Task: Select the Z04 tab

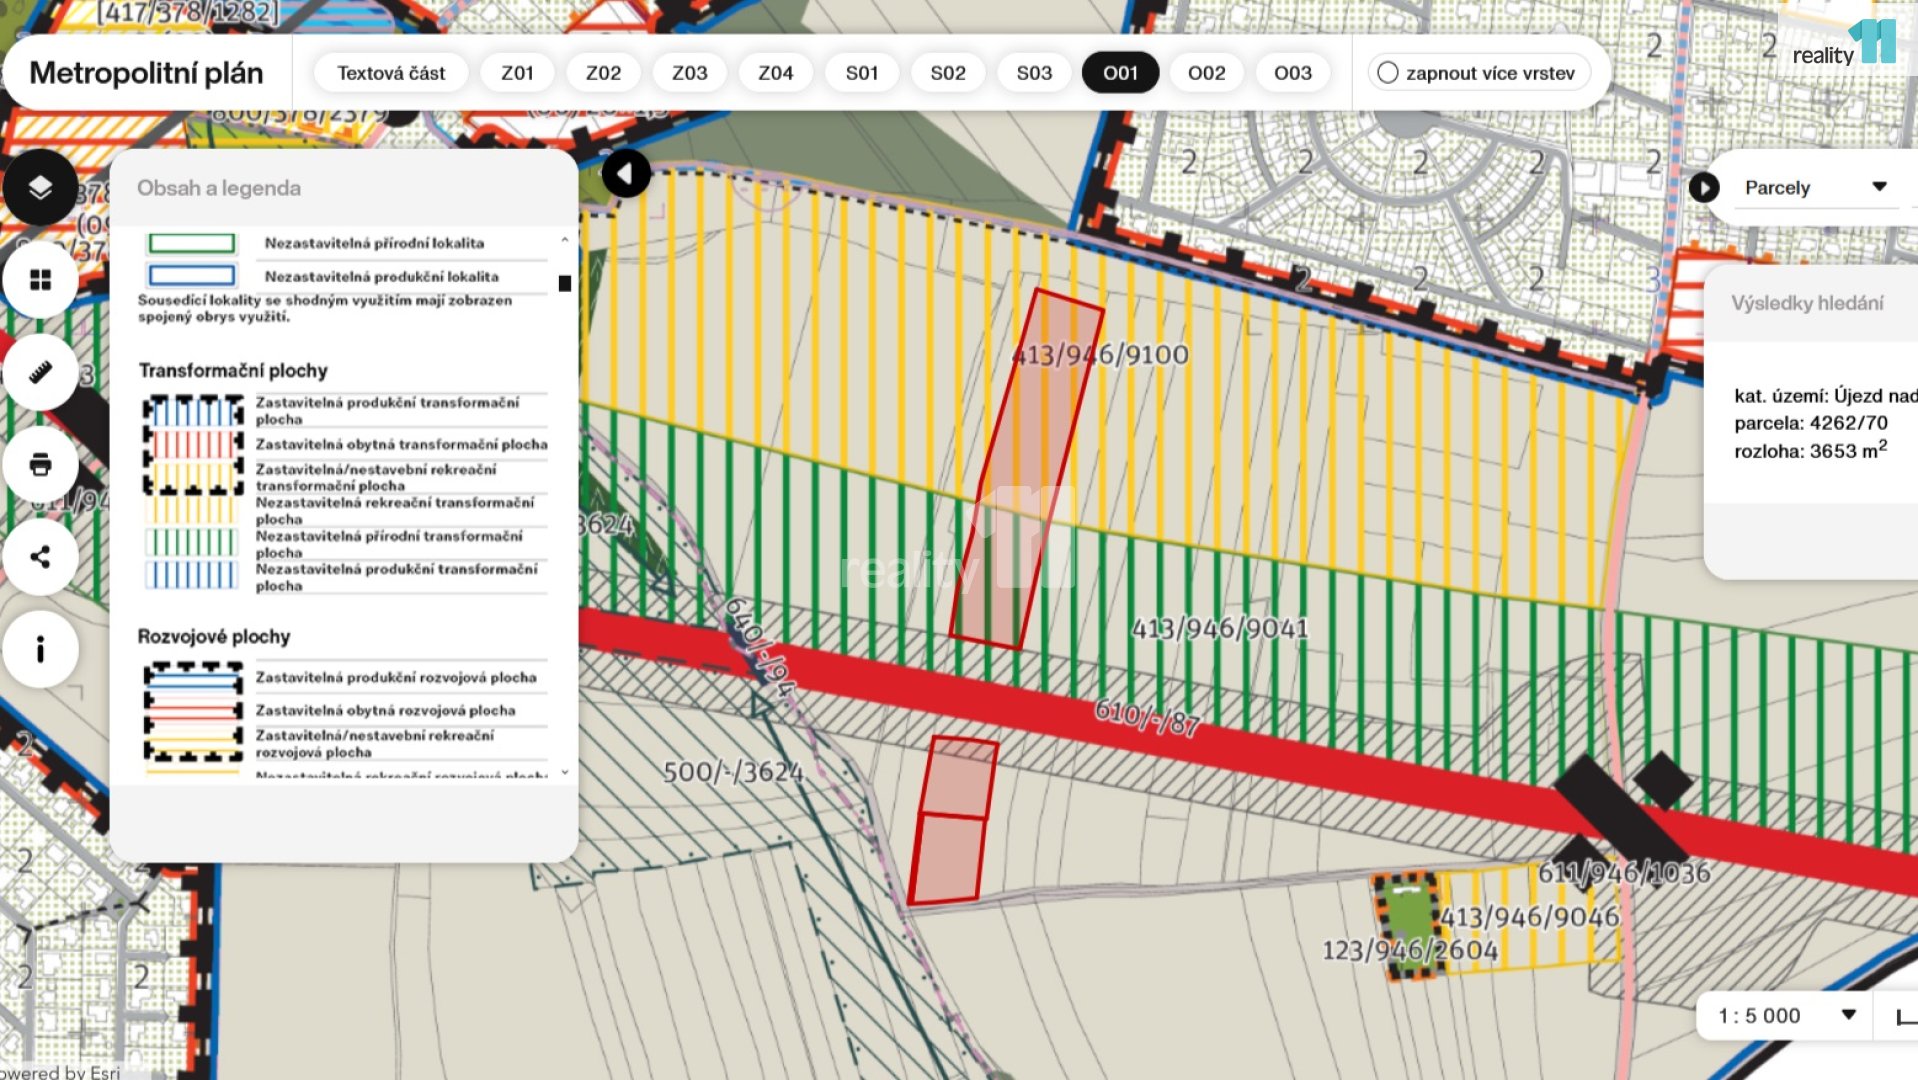Action: [775, 73]
